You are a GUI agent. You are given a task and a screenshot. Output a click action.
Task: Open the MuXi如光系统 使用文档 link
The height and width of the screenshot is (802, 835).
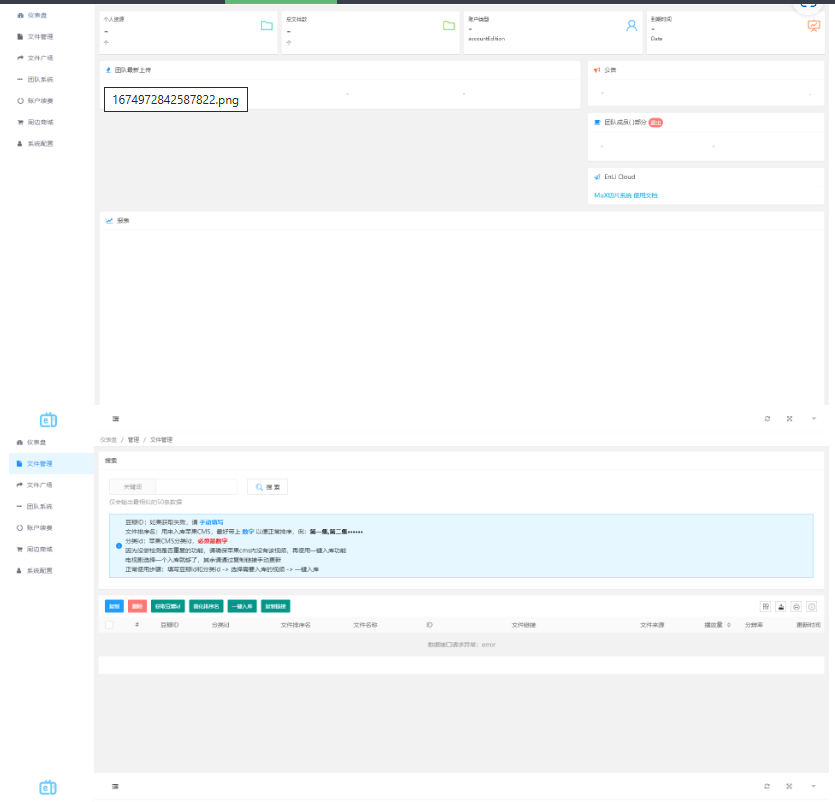626,195
